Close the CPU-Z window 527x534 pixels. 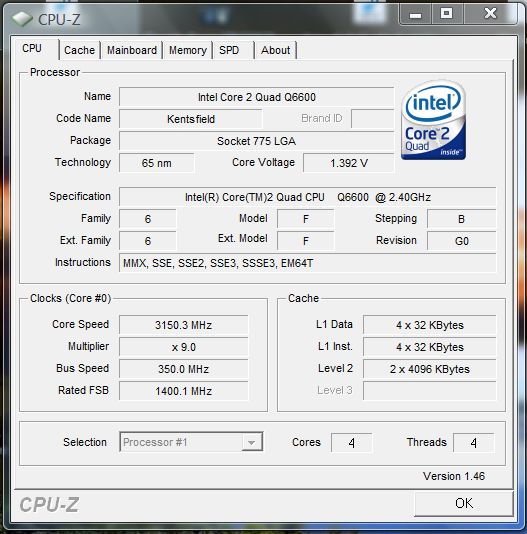[490, 14]
